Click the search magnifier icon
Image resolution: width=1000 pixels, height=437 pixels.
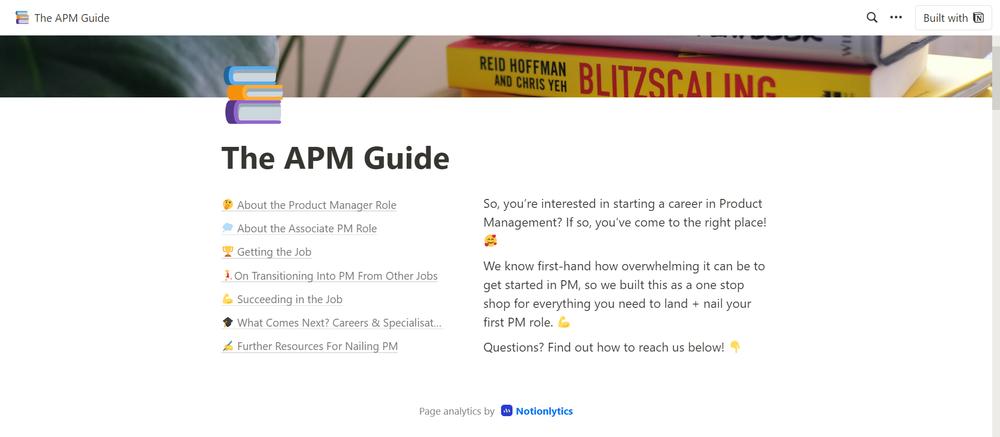coord(872,18)
